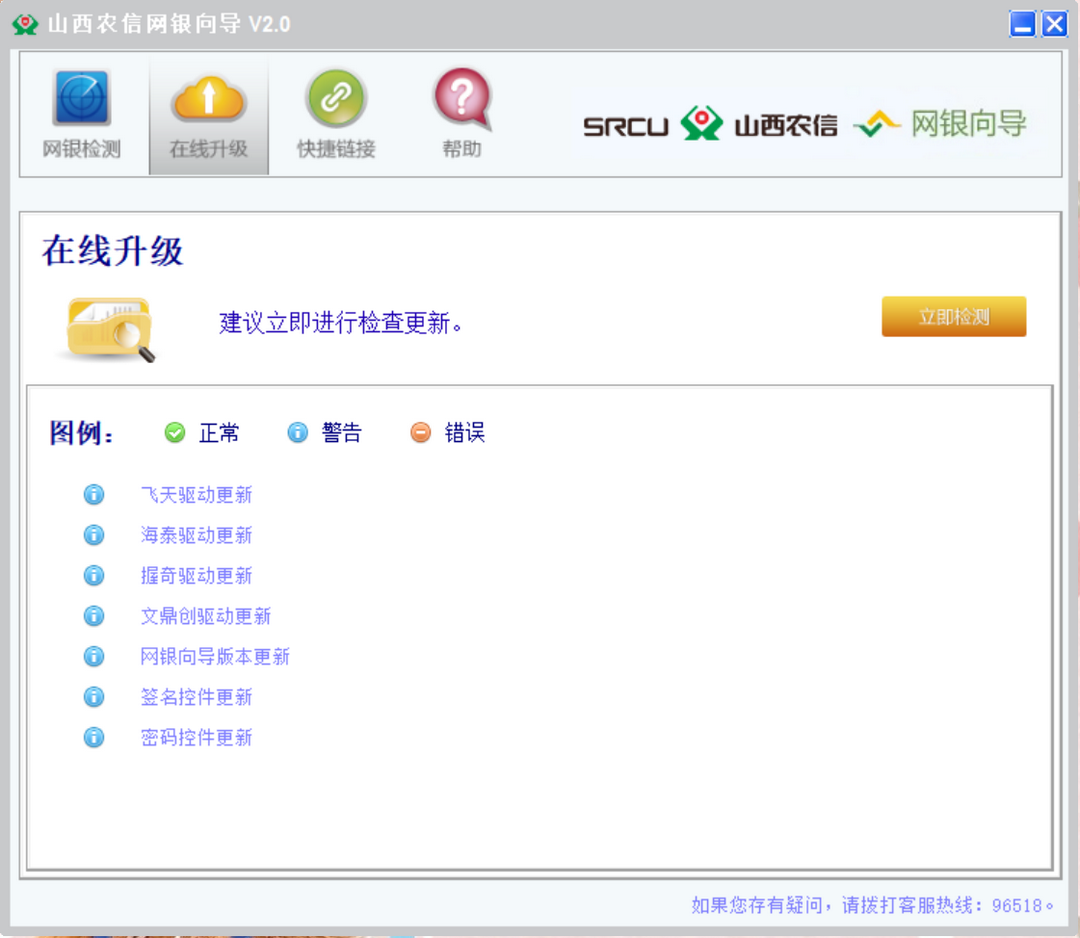Viewport: 1080px width, 938px height.
Task: Click the orange 错误 error legend icon
Action: click(x=420, y=432)
